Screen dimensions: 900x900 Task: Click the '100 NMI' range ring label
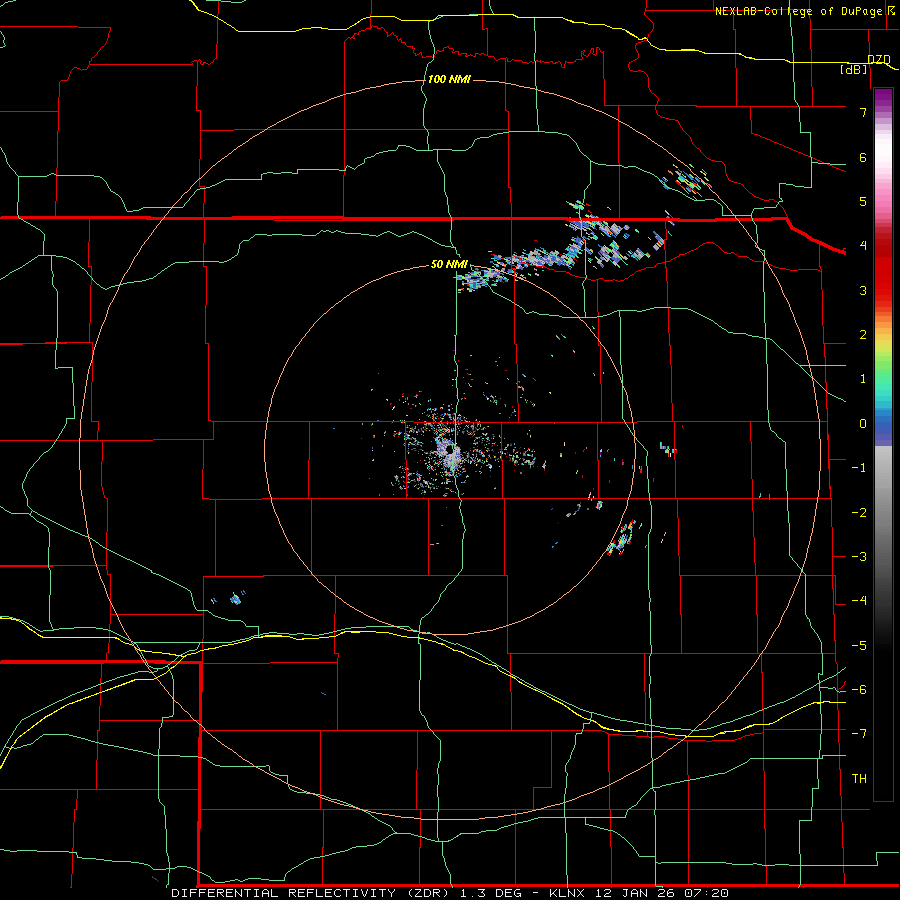tap(449, 79)
